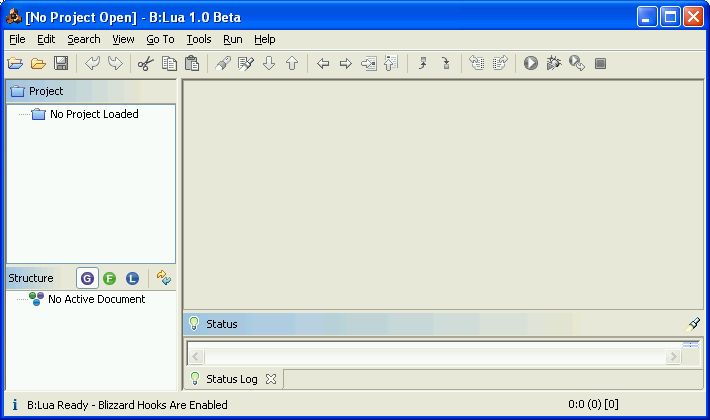
Task: Click the blue Open Project folder icon
Action: coord(15,63)
